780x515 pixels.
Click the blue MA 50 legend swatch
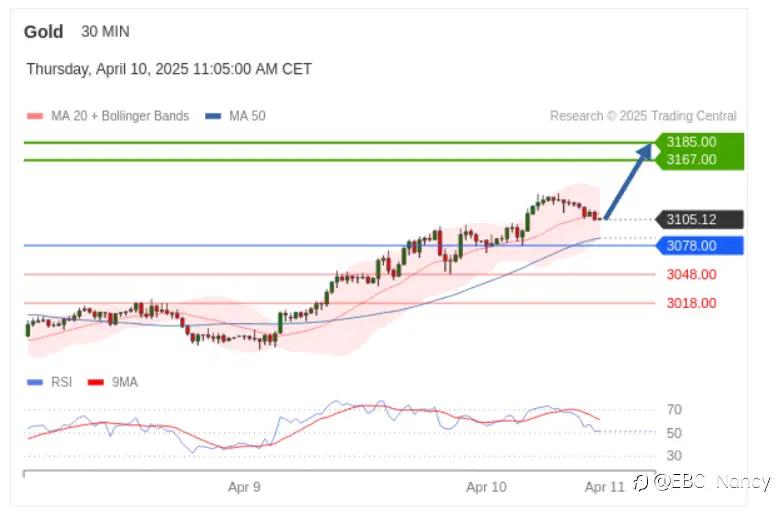213,116
